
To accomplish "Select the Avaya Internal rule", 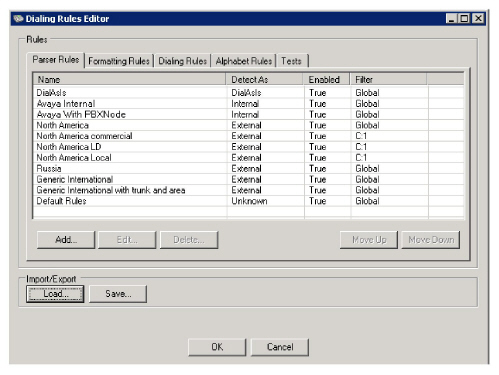I will click(x=66, y=104).
